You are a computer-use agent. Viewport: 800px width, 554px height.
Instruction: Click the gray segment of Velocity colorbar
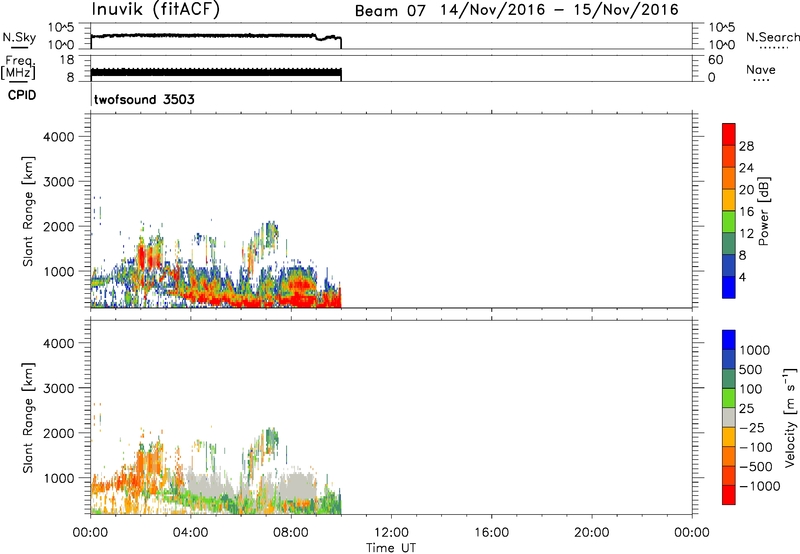729,417
